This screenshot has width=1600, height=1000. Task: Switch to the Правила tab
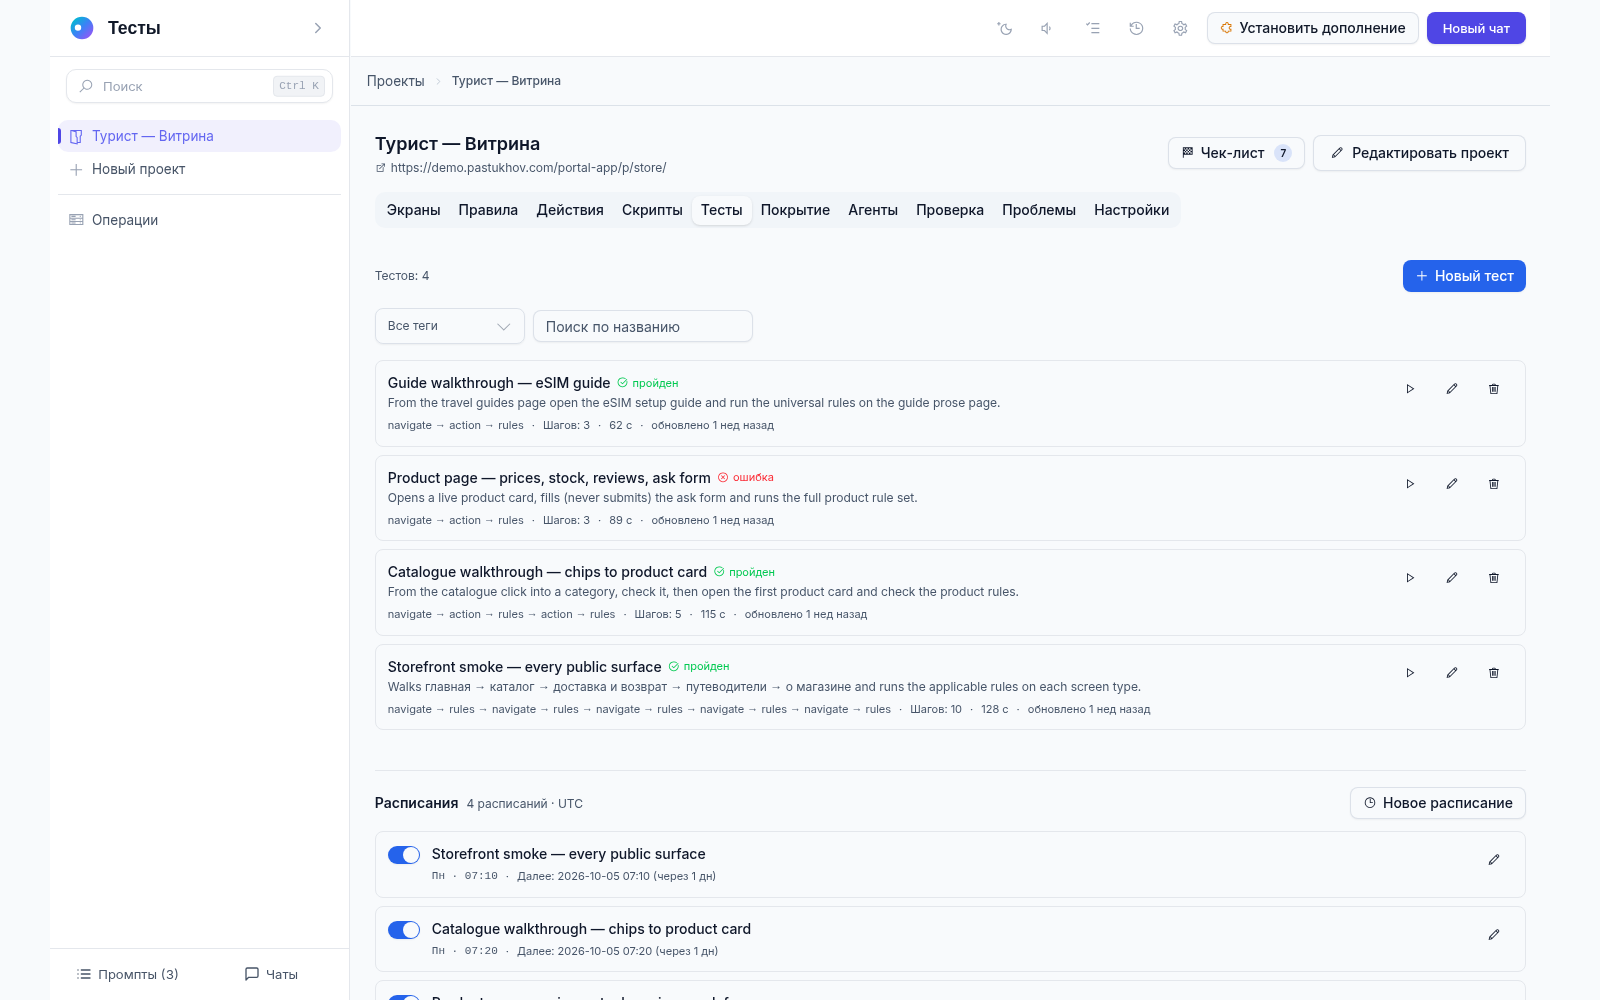coord(488,210)
